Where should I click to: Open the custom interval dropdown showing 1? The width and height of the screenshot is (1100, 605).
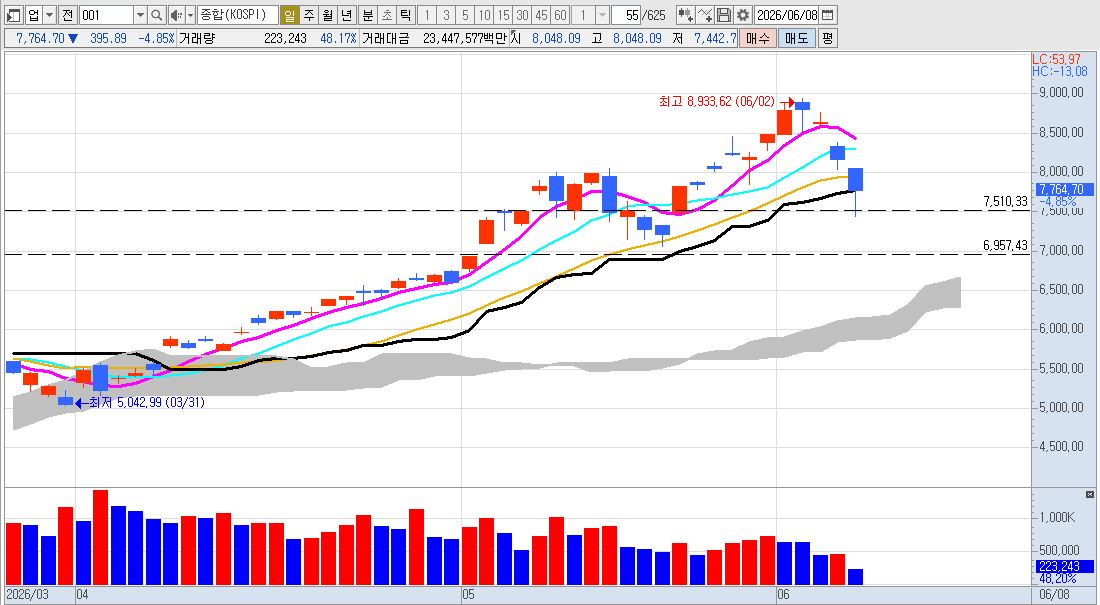pyautogui.click(x=603, y=15)
